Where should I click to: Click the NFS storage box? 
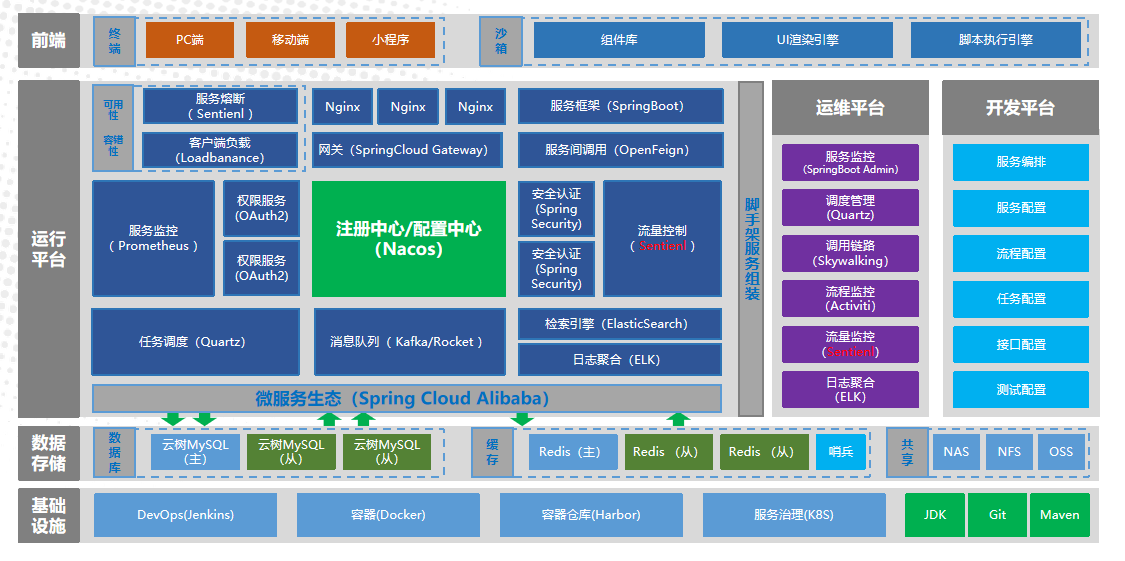1009,452
